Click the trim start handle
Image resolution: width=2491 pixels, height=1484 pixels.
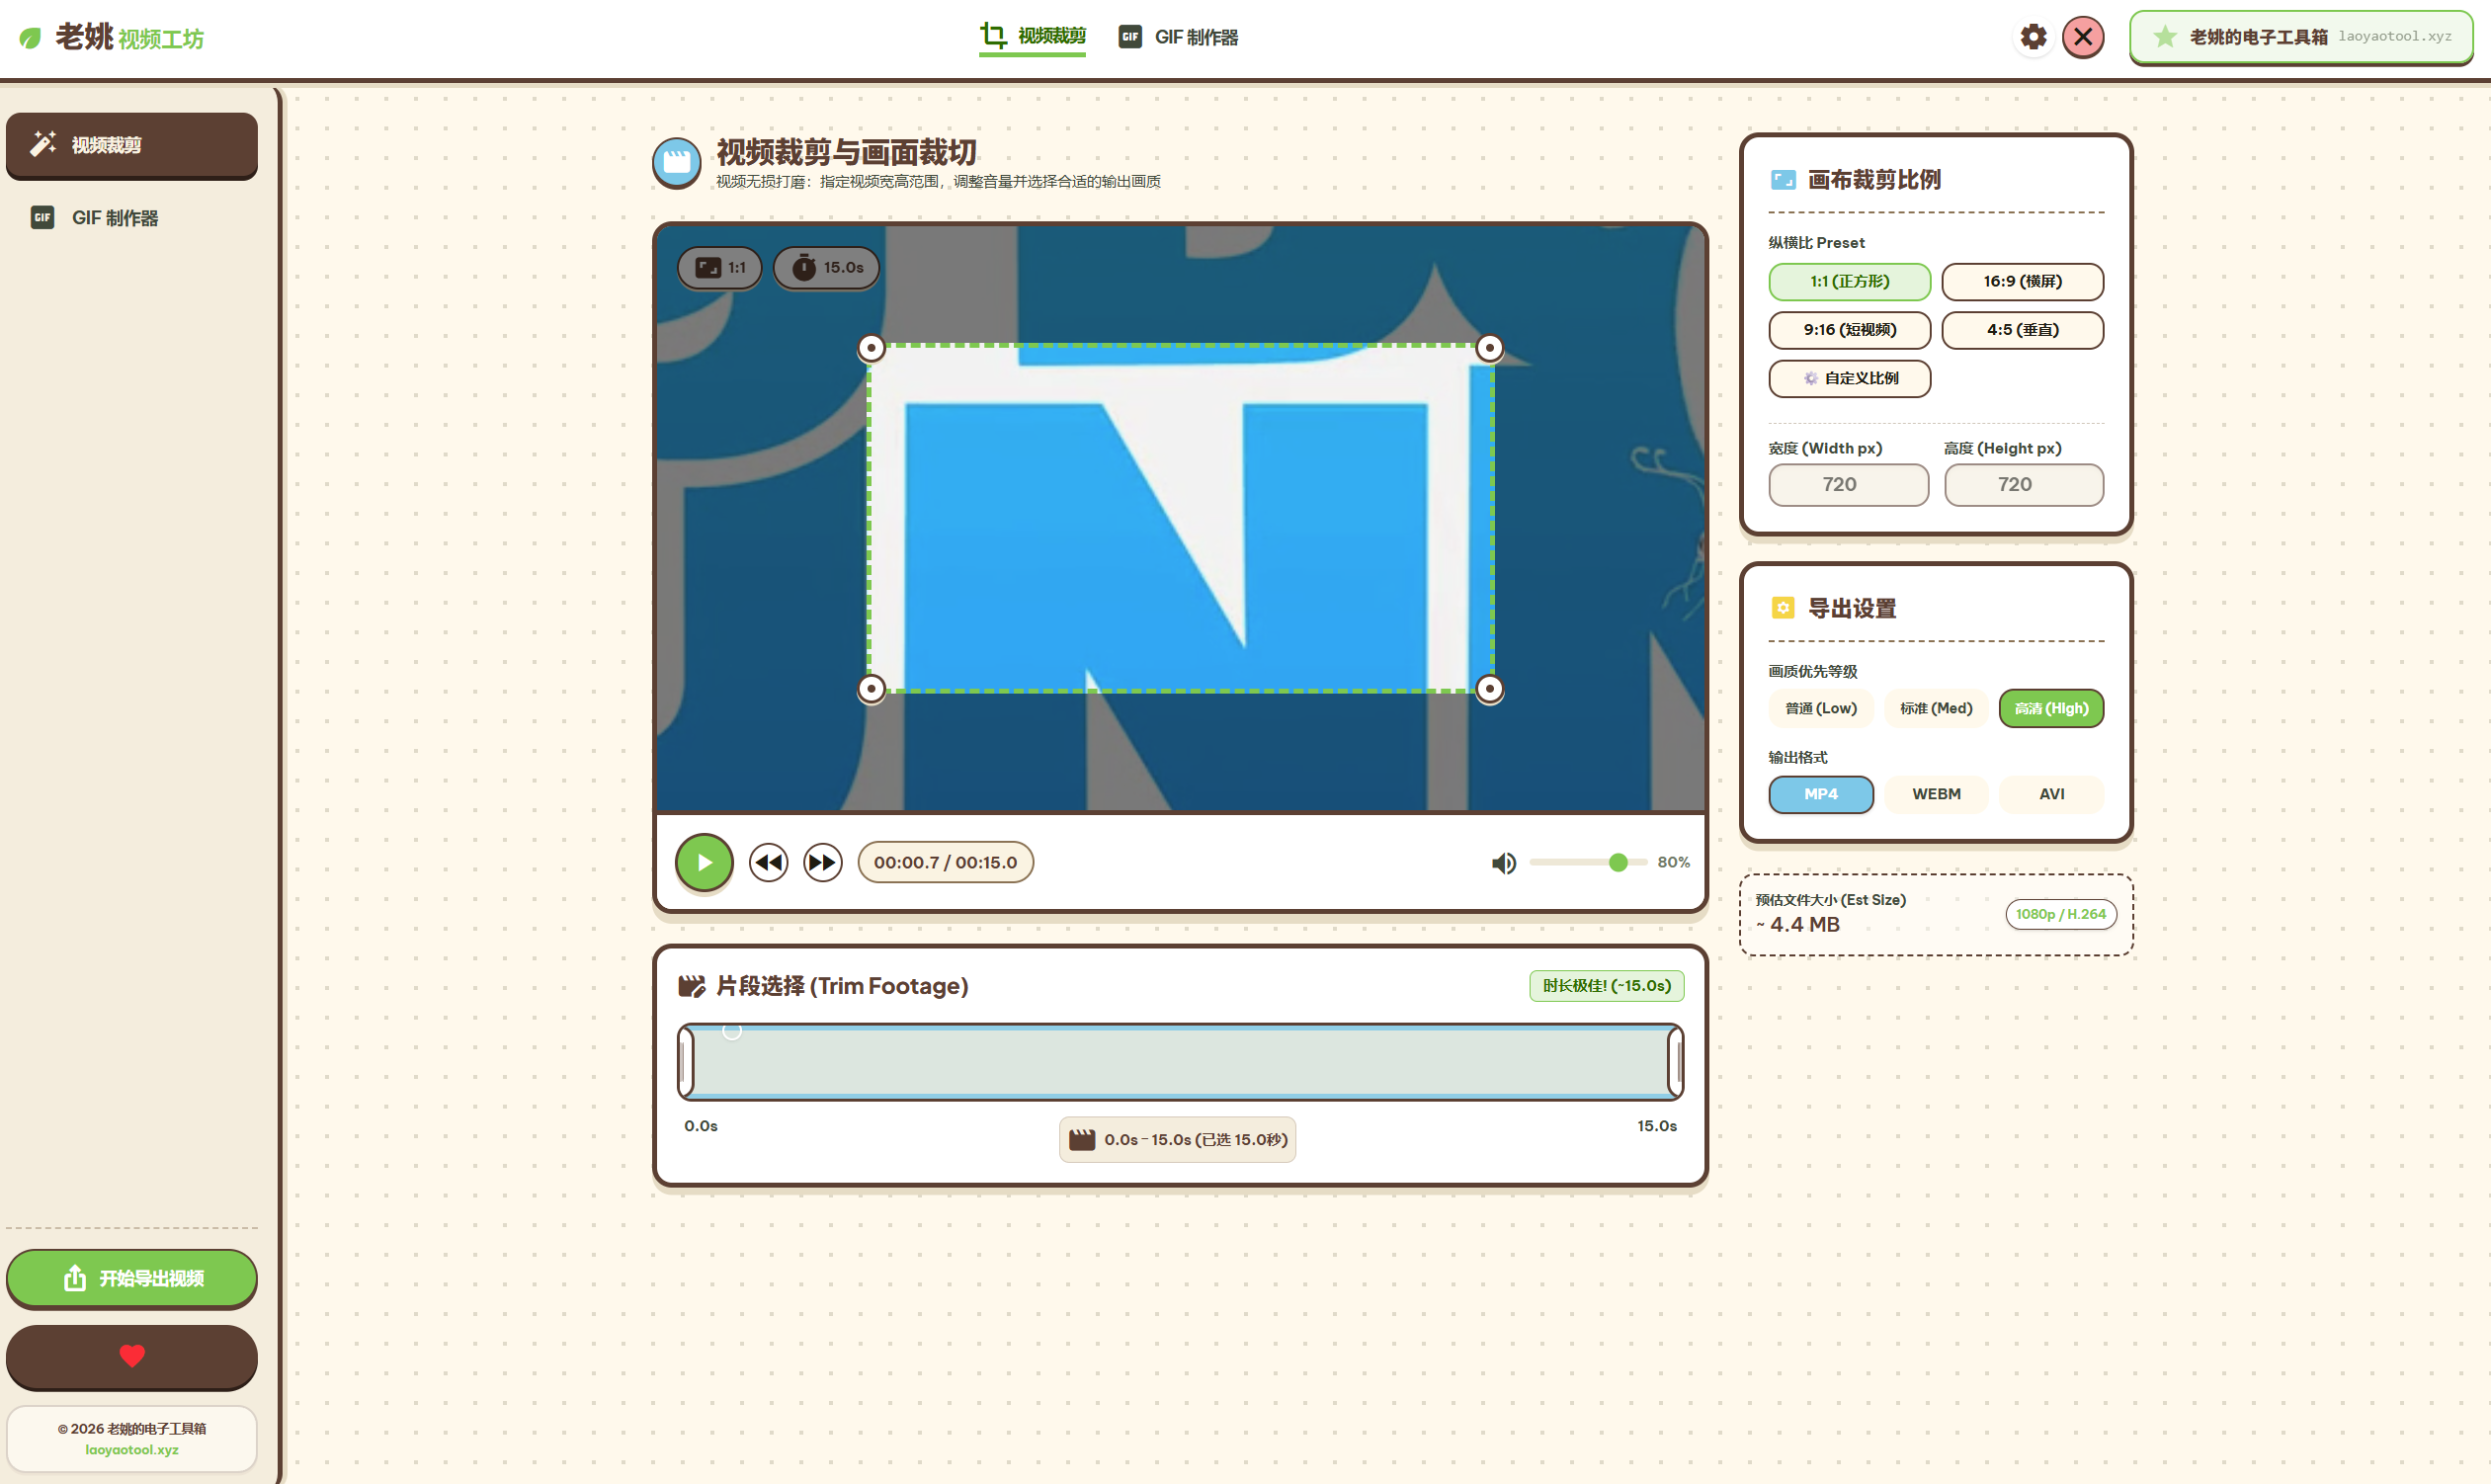(x=686, y=1062)
